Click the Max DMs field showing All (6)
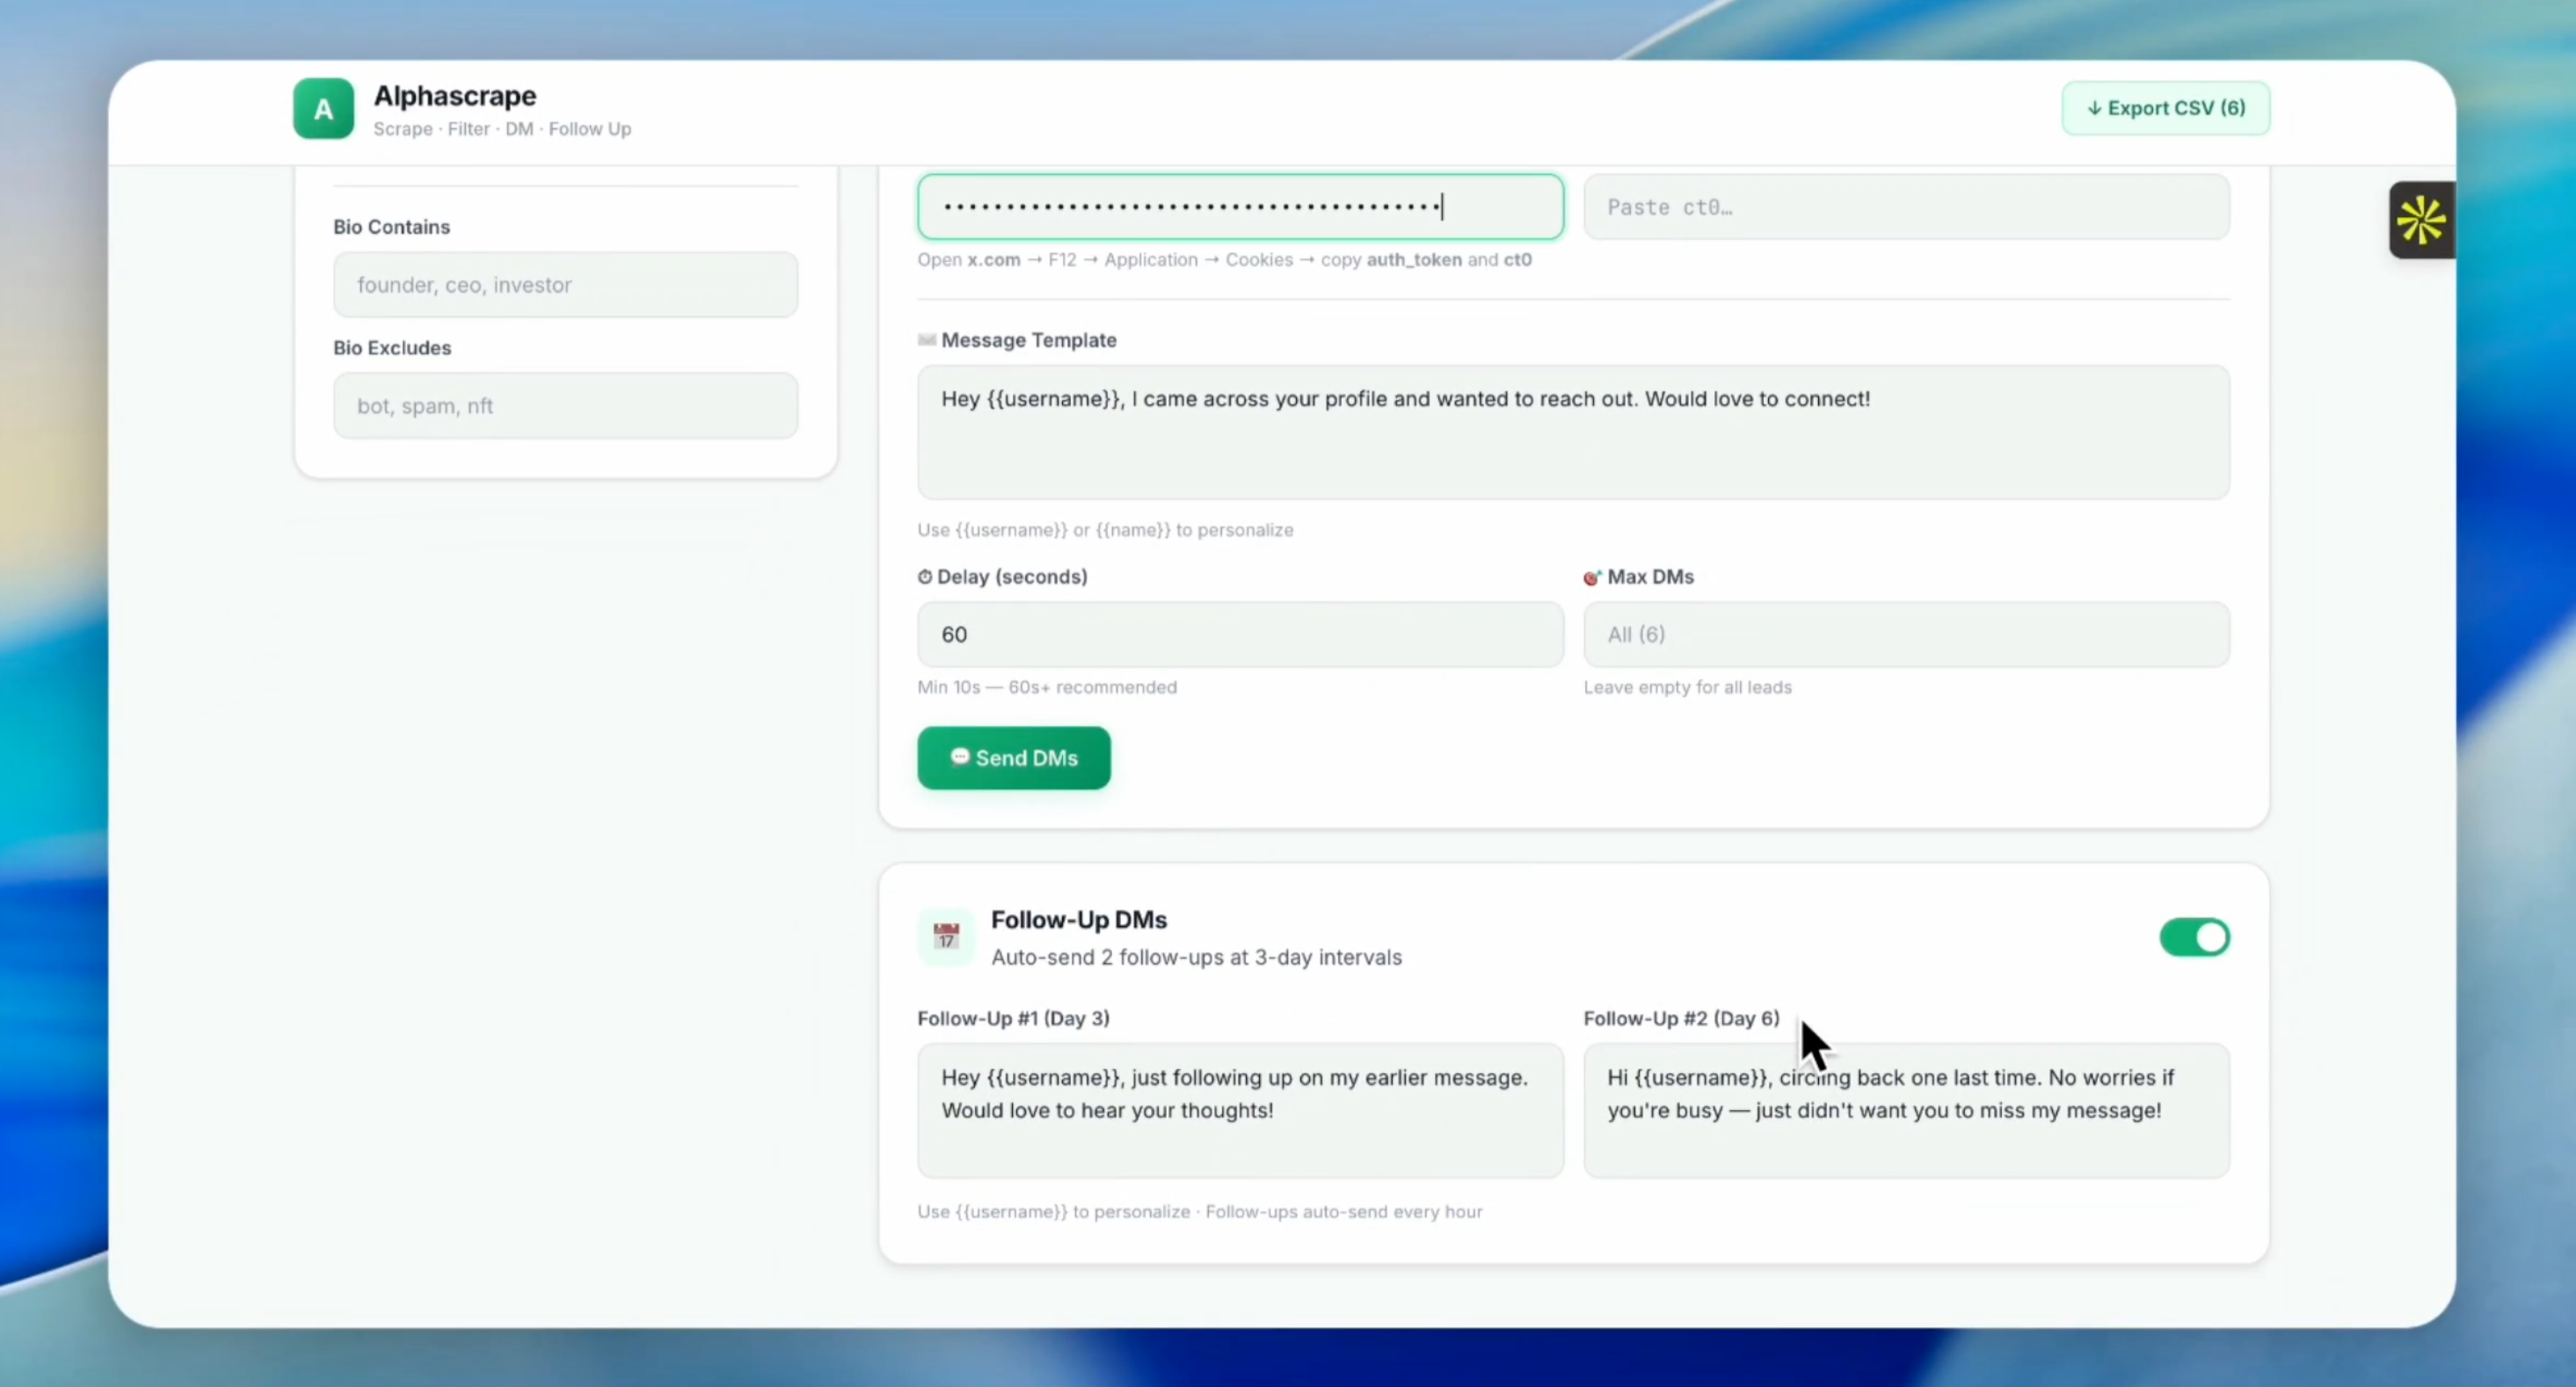The height and width of the screenshot is (1387, 2576). point(1906,634)
